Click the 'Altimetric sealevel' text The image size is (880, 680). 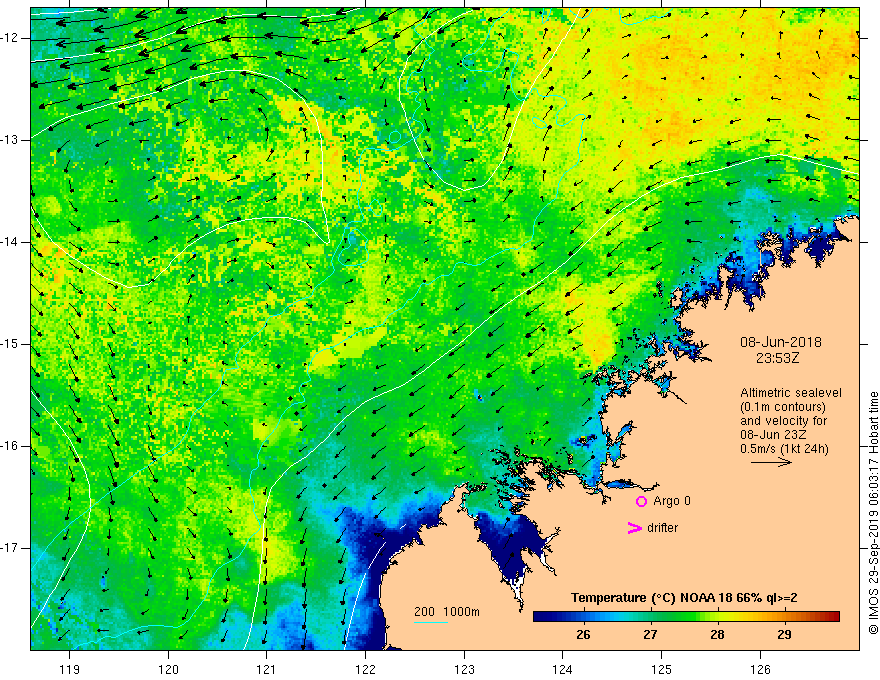point(791,393)
